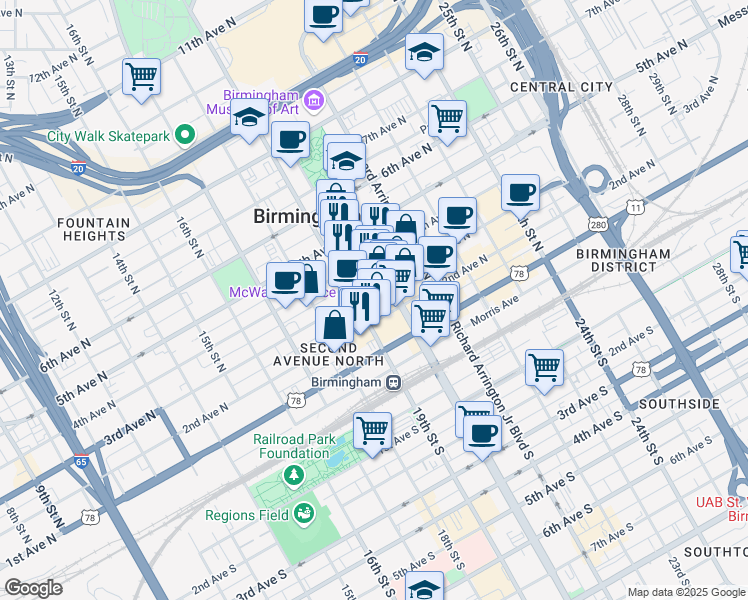Select graduation cap marker near 5th Ave S bottom
The image size is (748, 600).
424,586
